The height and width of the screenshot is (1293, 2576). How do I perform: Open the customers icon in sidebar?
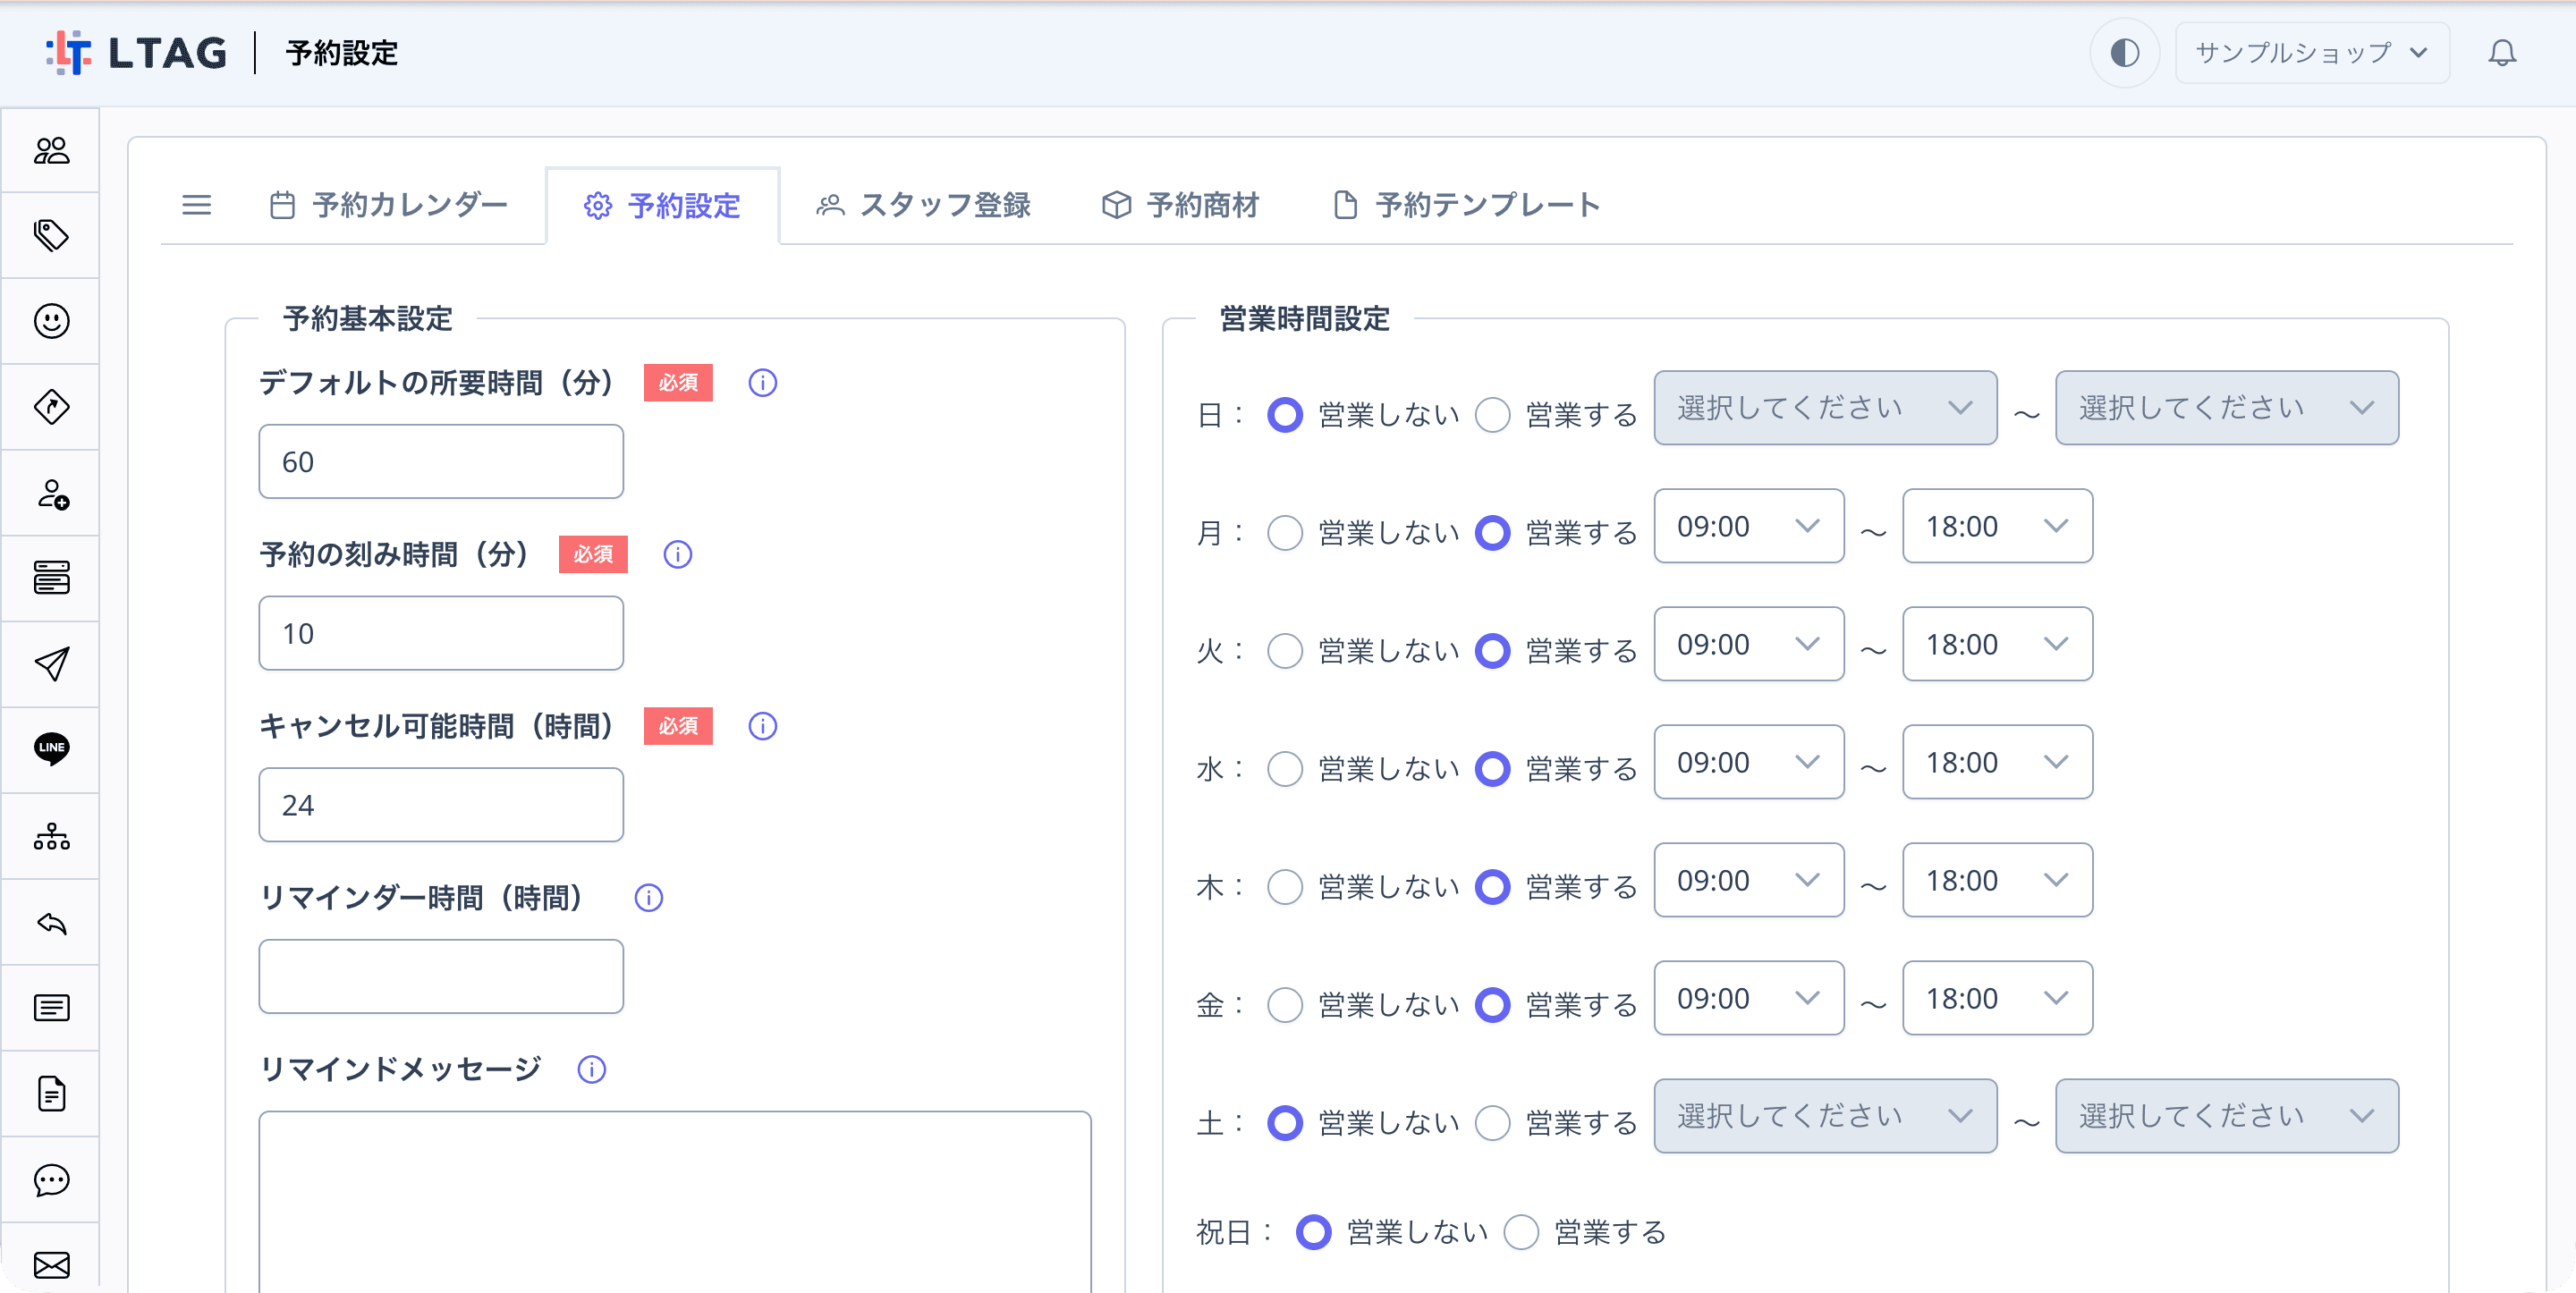click(x=51, y=150)
